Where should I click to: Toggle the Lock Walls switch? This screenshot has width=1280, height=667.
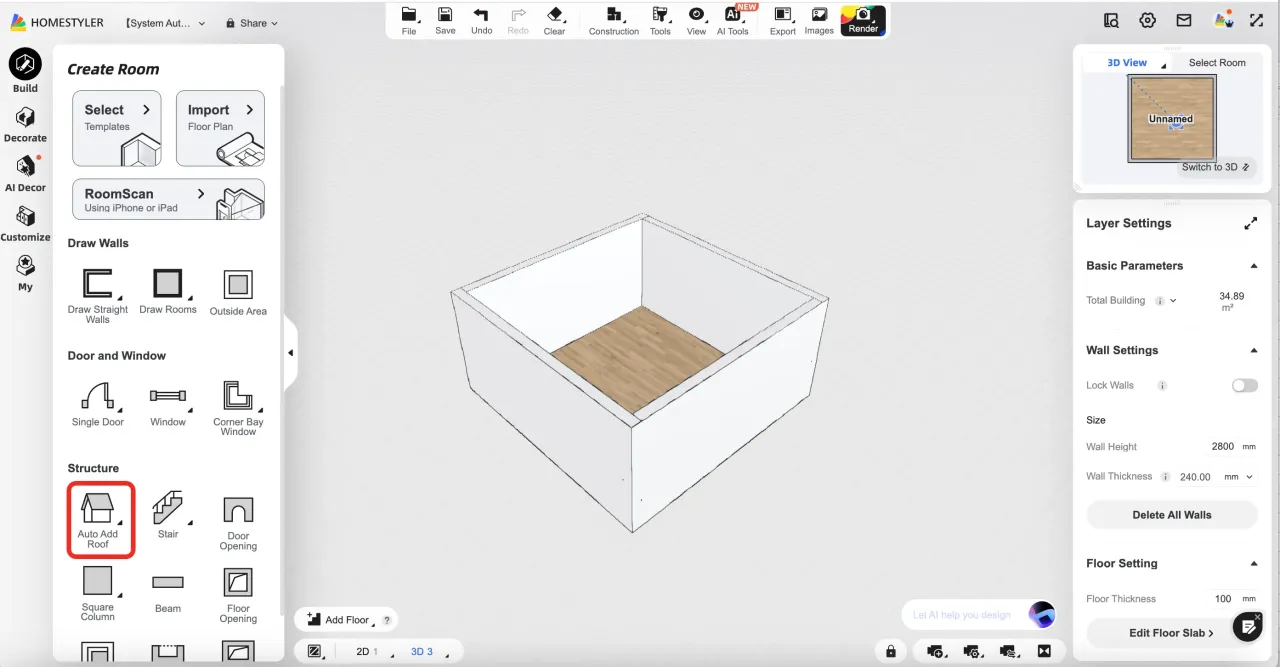1244,385
